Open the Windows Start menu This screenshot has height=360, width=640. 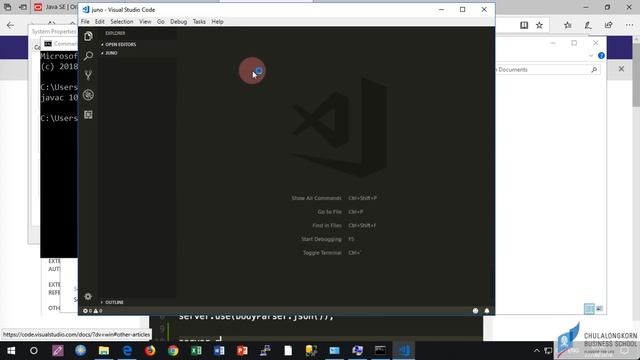coord(11,351)
